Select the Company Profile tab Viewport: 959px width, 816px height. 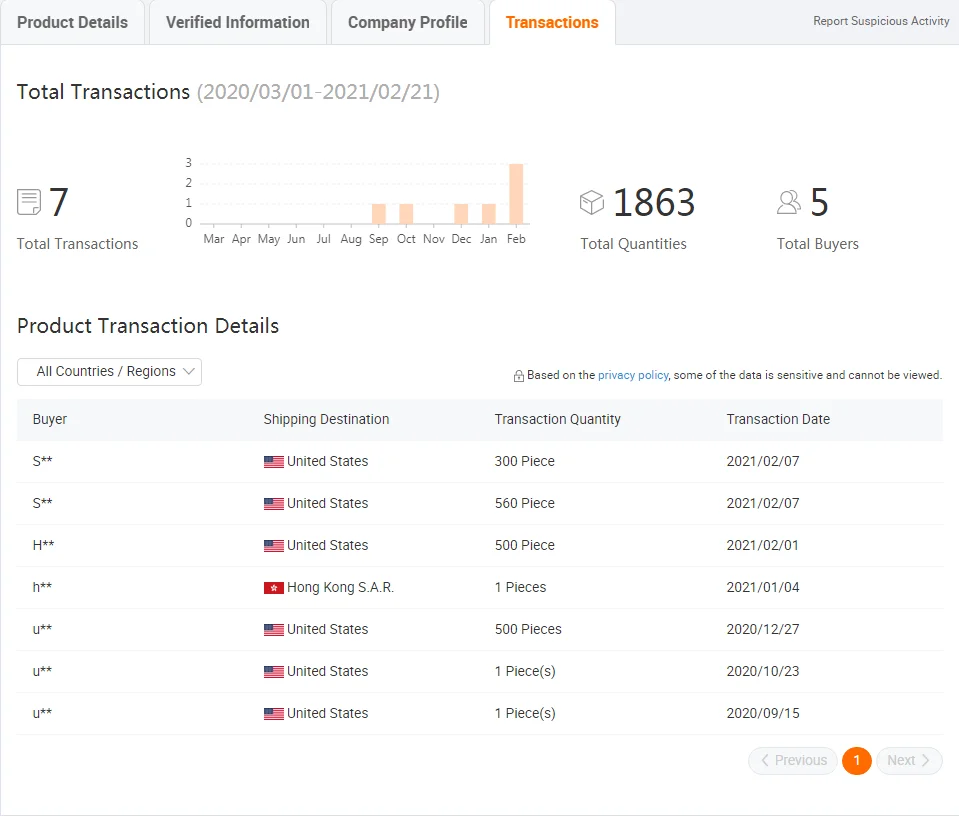(407, 22)
